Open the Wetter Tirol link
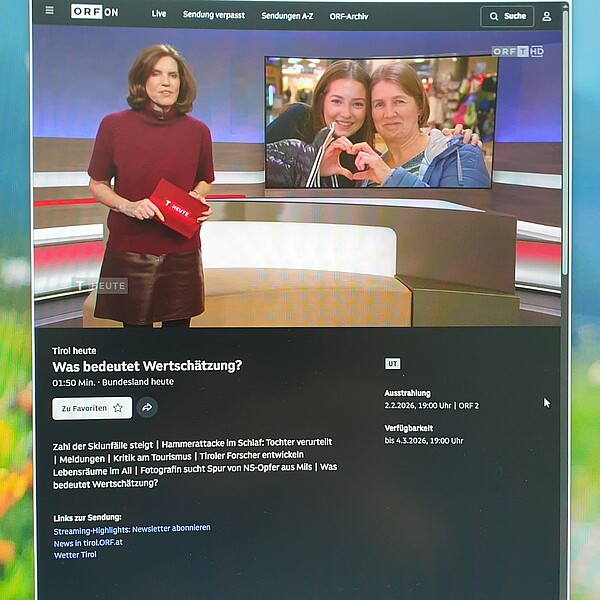 [x=75, y=555]
